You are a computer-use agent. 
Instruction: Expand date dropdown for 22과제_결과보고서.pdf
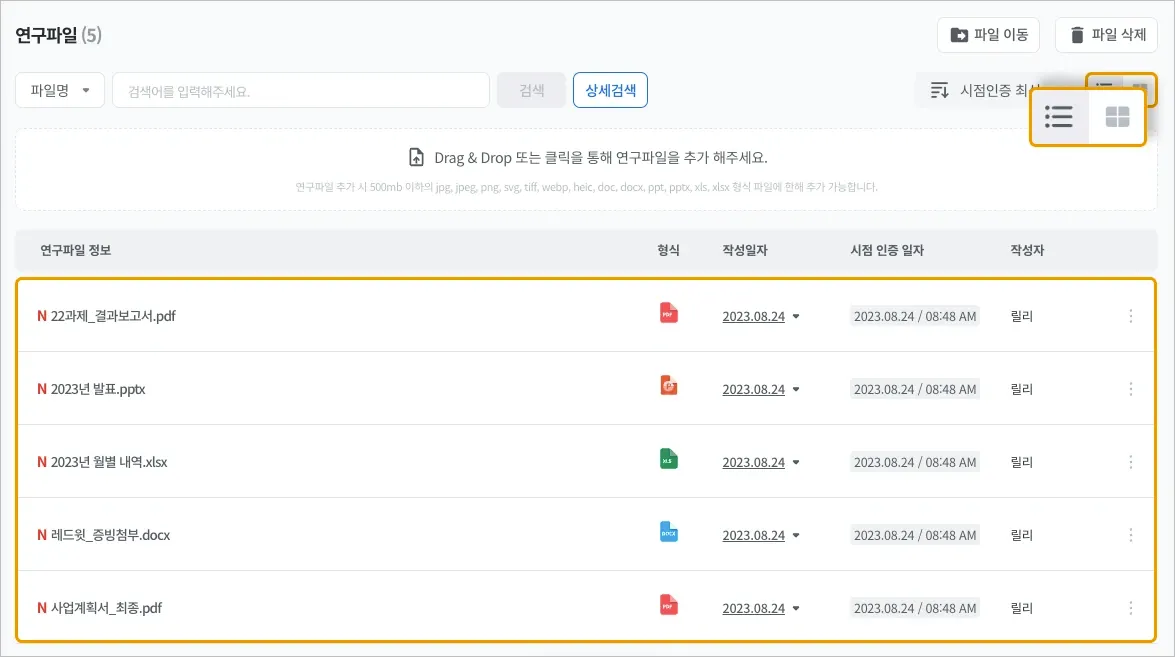796,317
